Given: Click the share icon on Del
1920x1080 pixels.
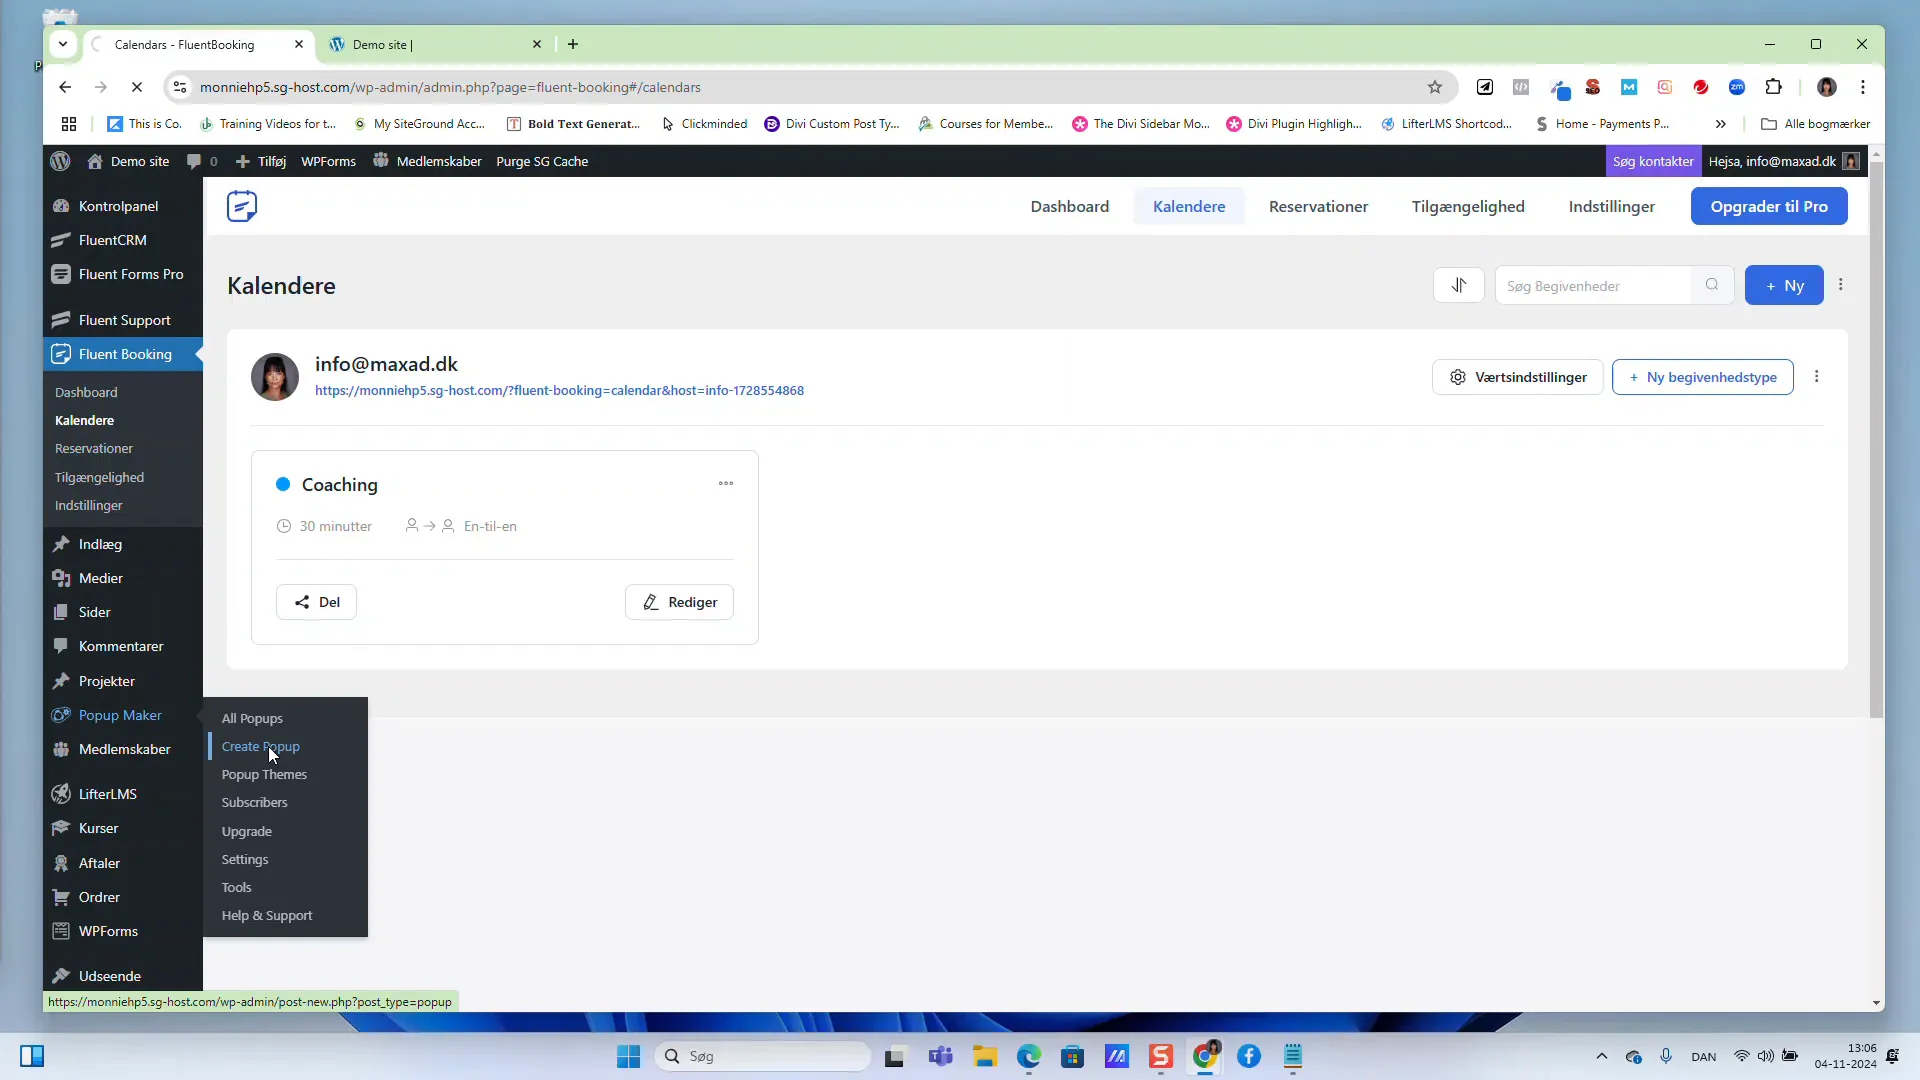Looking at the screenshot, I should (299, 601).
